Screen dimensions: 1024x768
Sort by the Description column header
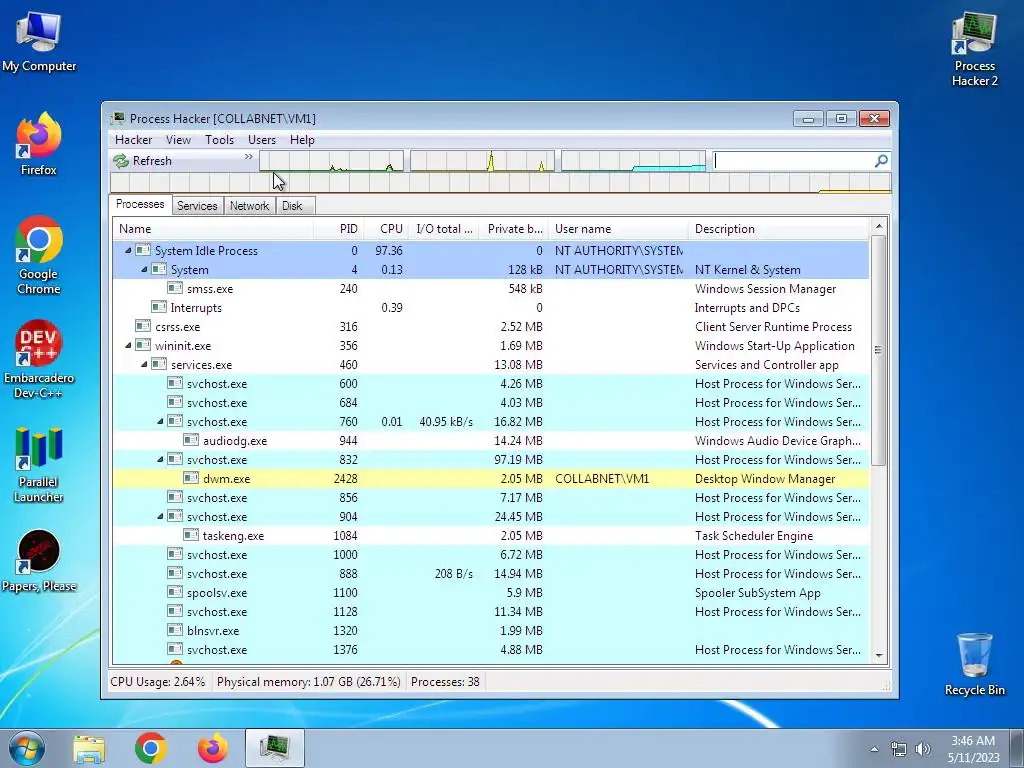[778, 229]
